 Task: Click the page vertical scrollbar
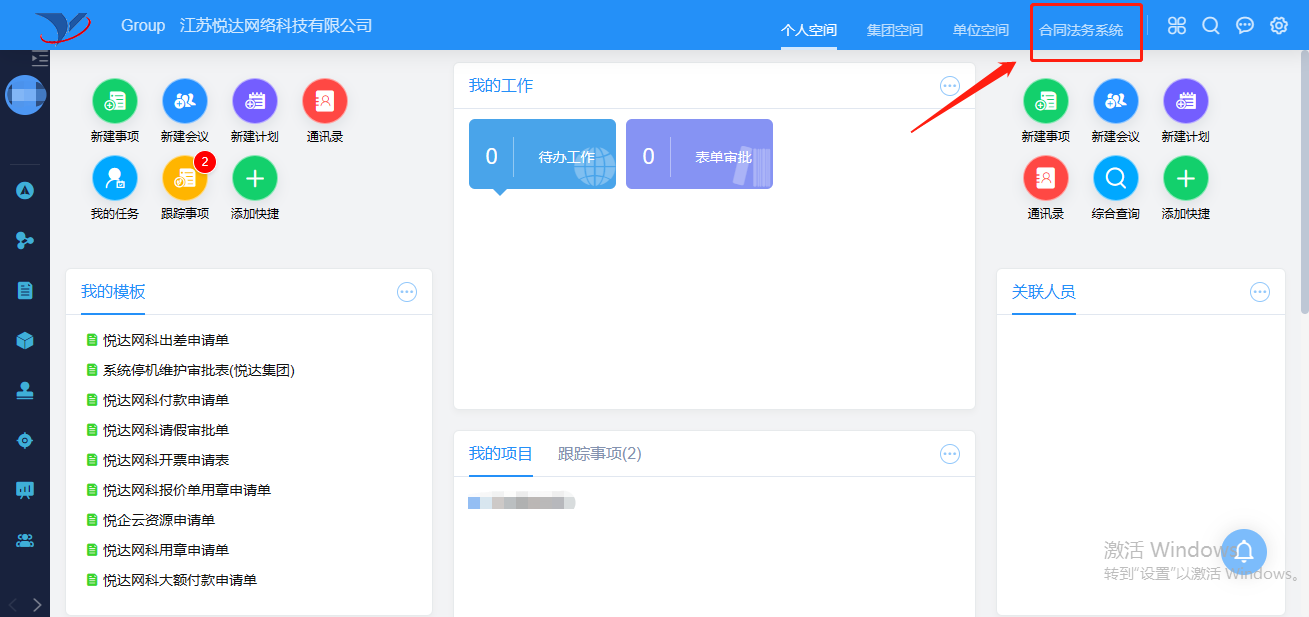point(1303,200)
